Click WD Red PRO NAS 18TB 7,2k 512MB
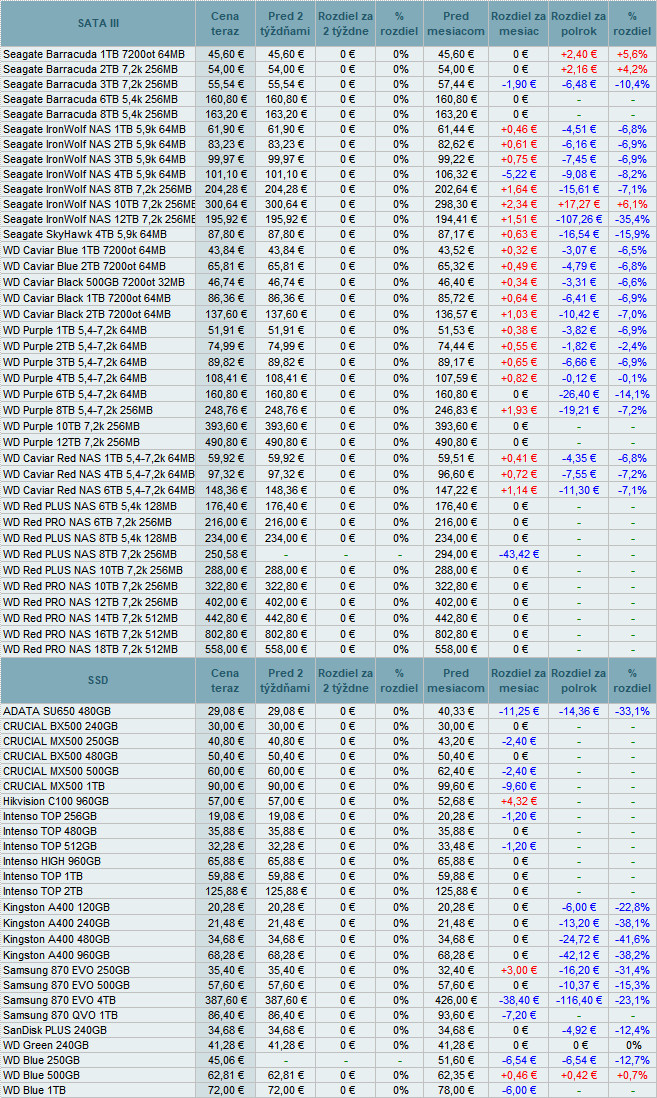Viewport: 657px width, 1098px height. (90, 649)
